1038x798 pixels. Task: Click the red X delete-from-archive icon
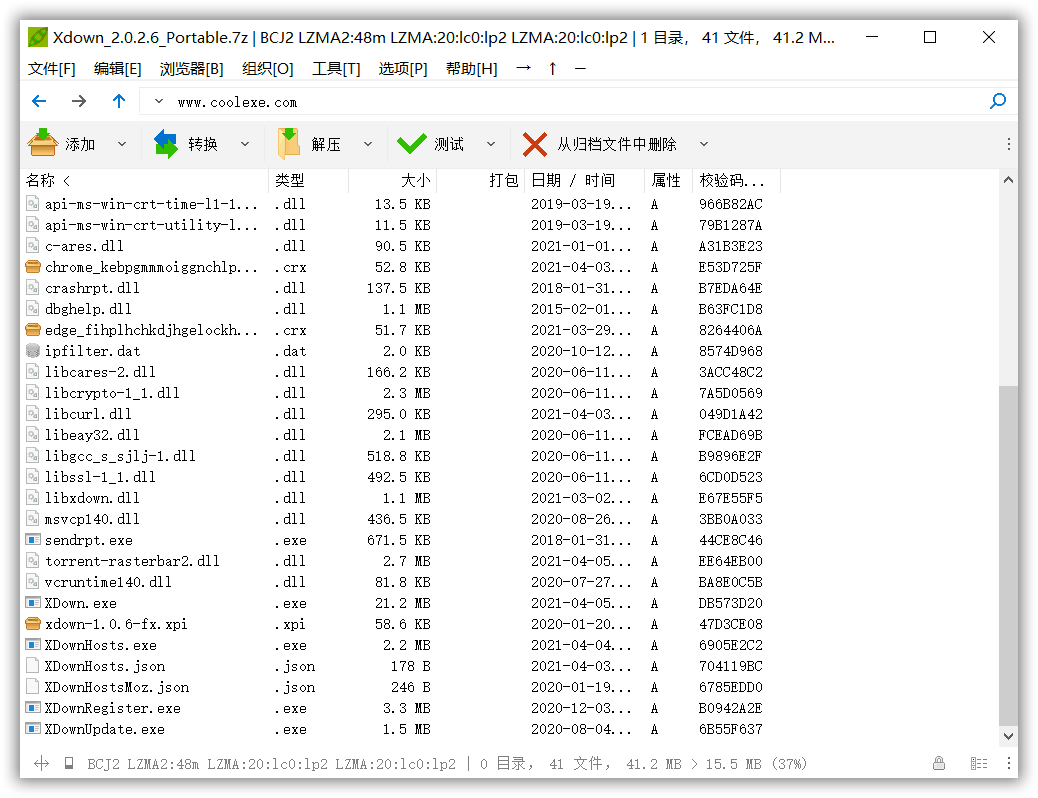pyautogui.click(x=535, y=144)
